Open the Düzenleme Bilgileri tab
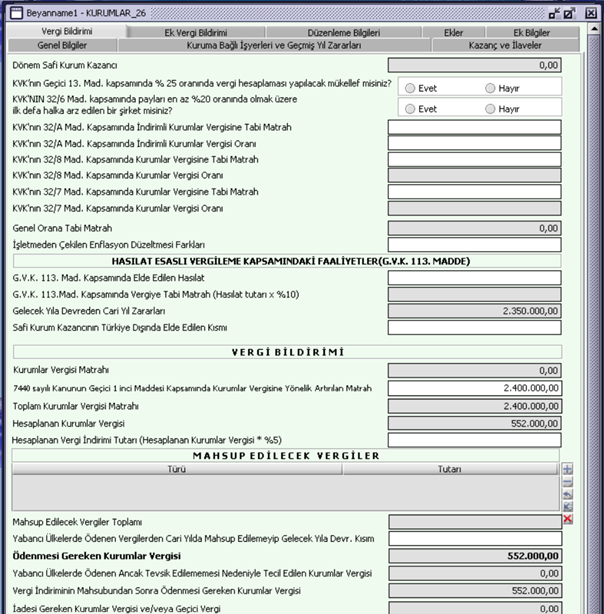 pyautogui.click(x=344, y=33)
